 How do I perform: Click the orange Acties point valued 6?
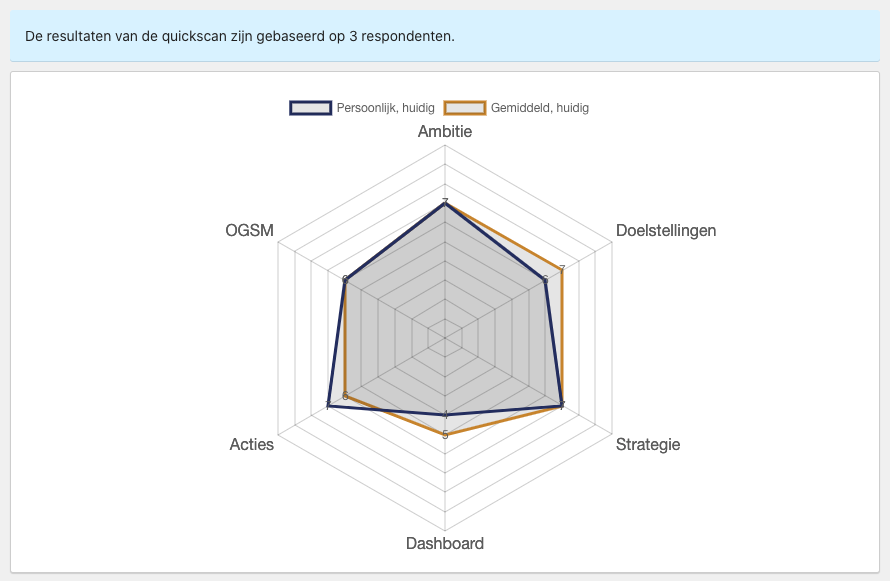345,395
